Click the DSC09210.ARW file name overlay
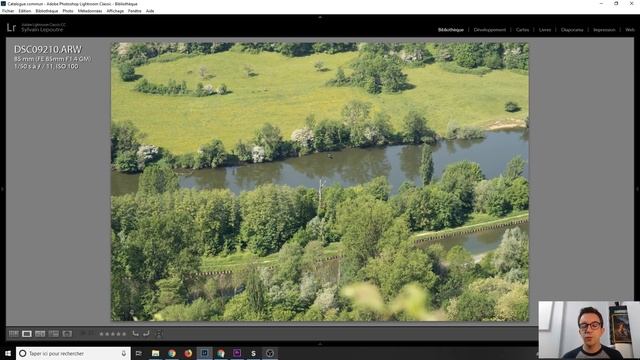 [48, 49]
